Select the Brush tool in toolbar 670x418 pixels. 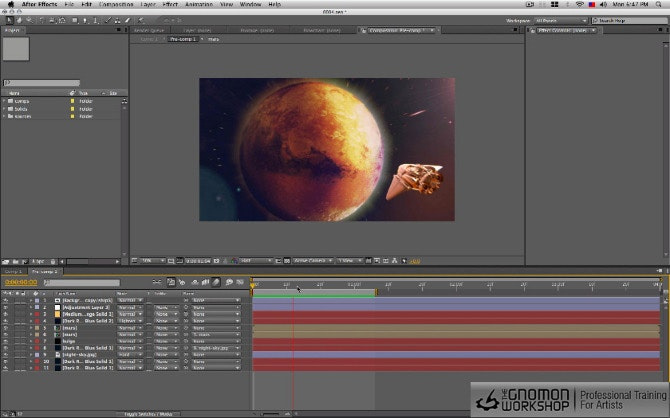tap(108, 20)
